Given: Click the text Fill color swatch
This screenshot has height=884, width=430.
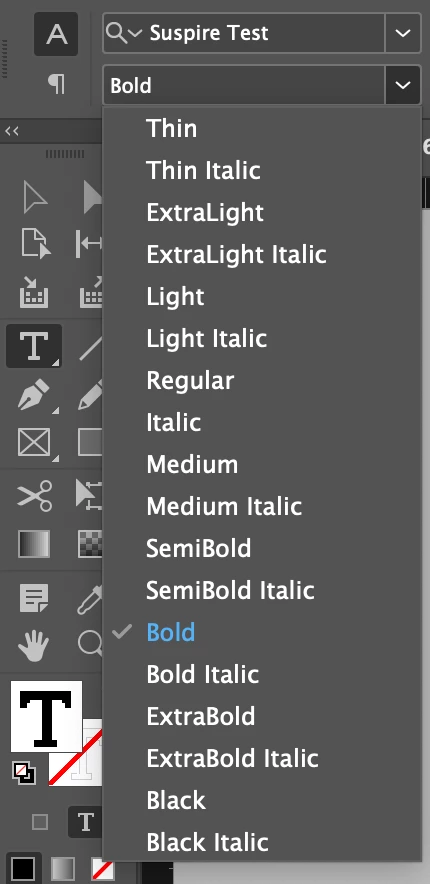Looking at the screenshot, I should point(46,716).
